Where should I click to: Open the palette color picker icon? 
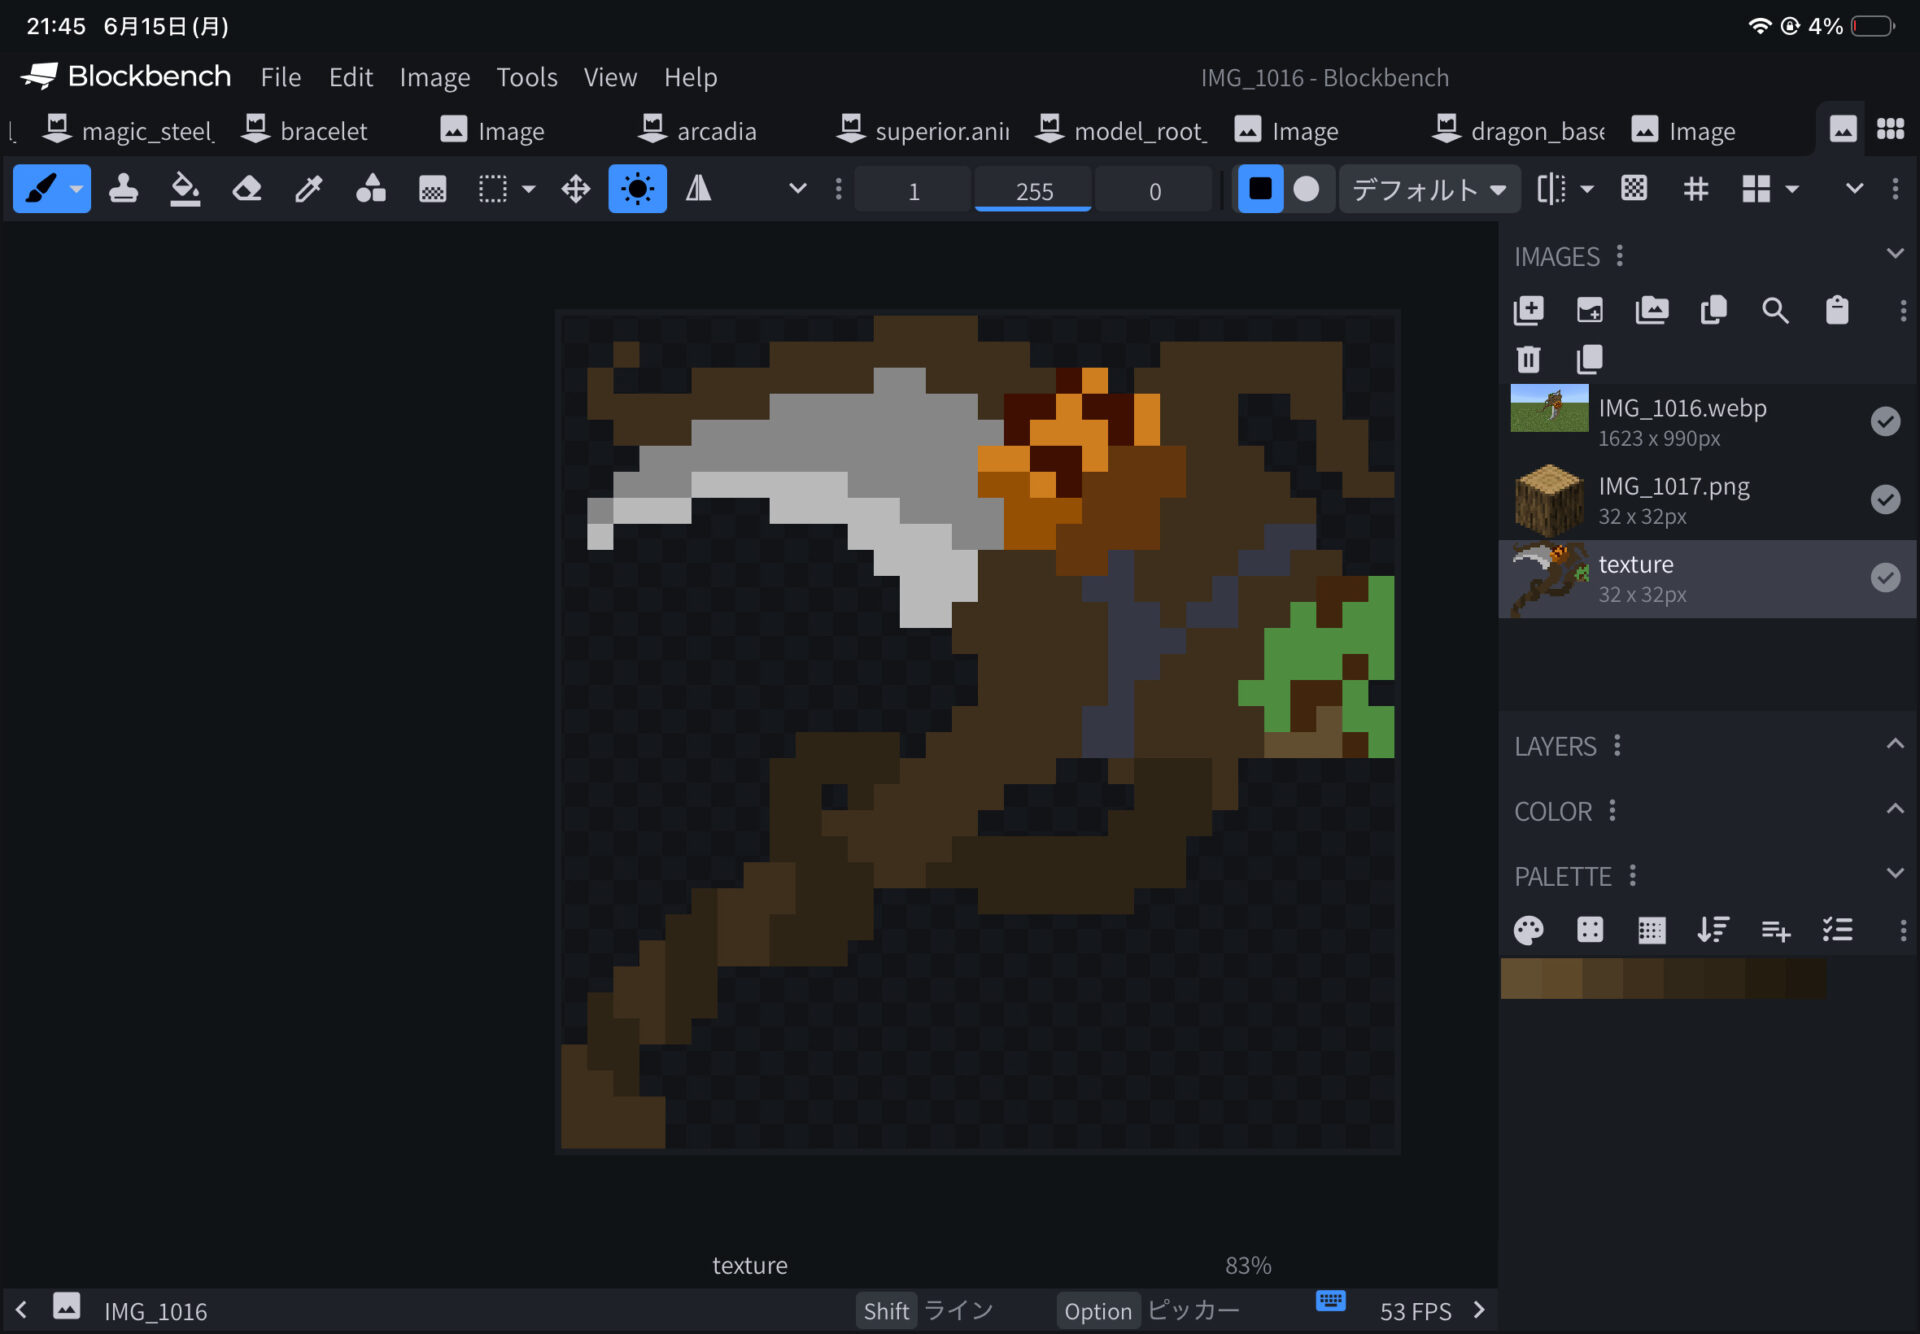pos(1529,931)
